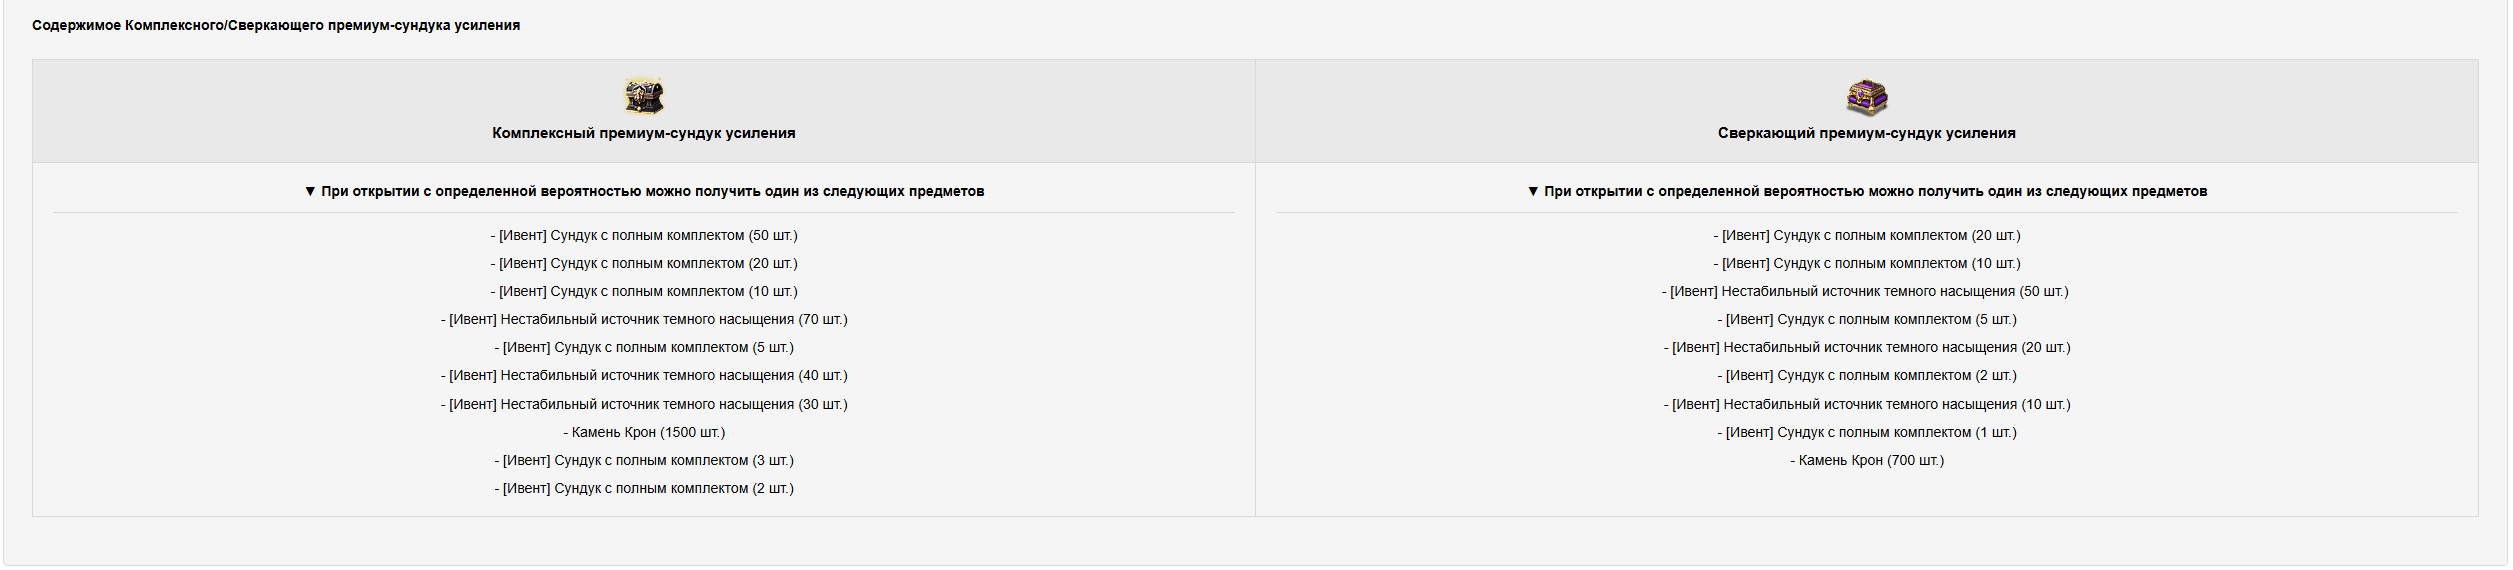Click Камень Крон (1500 шт.) entry
This screenshot has height=570, width=2513.
pos(644,433)
